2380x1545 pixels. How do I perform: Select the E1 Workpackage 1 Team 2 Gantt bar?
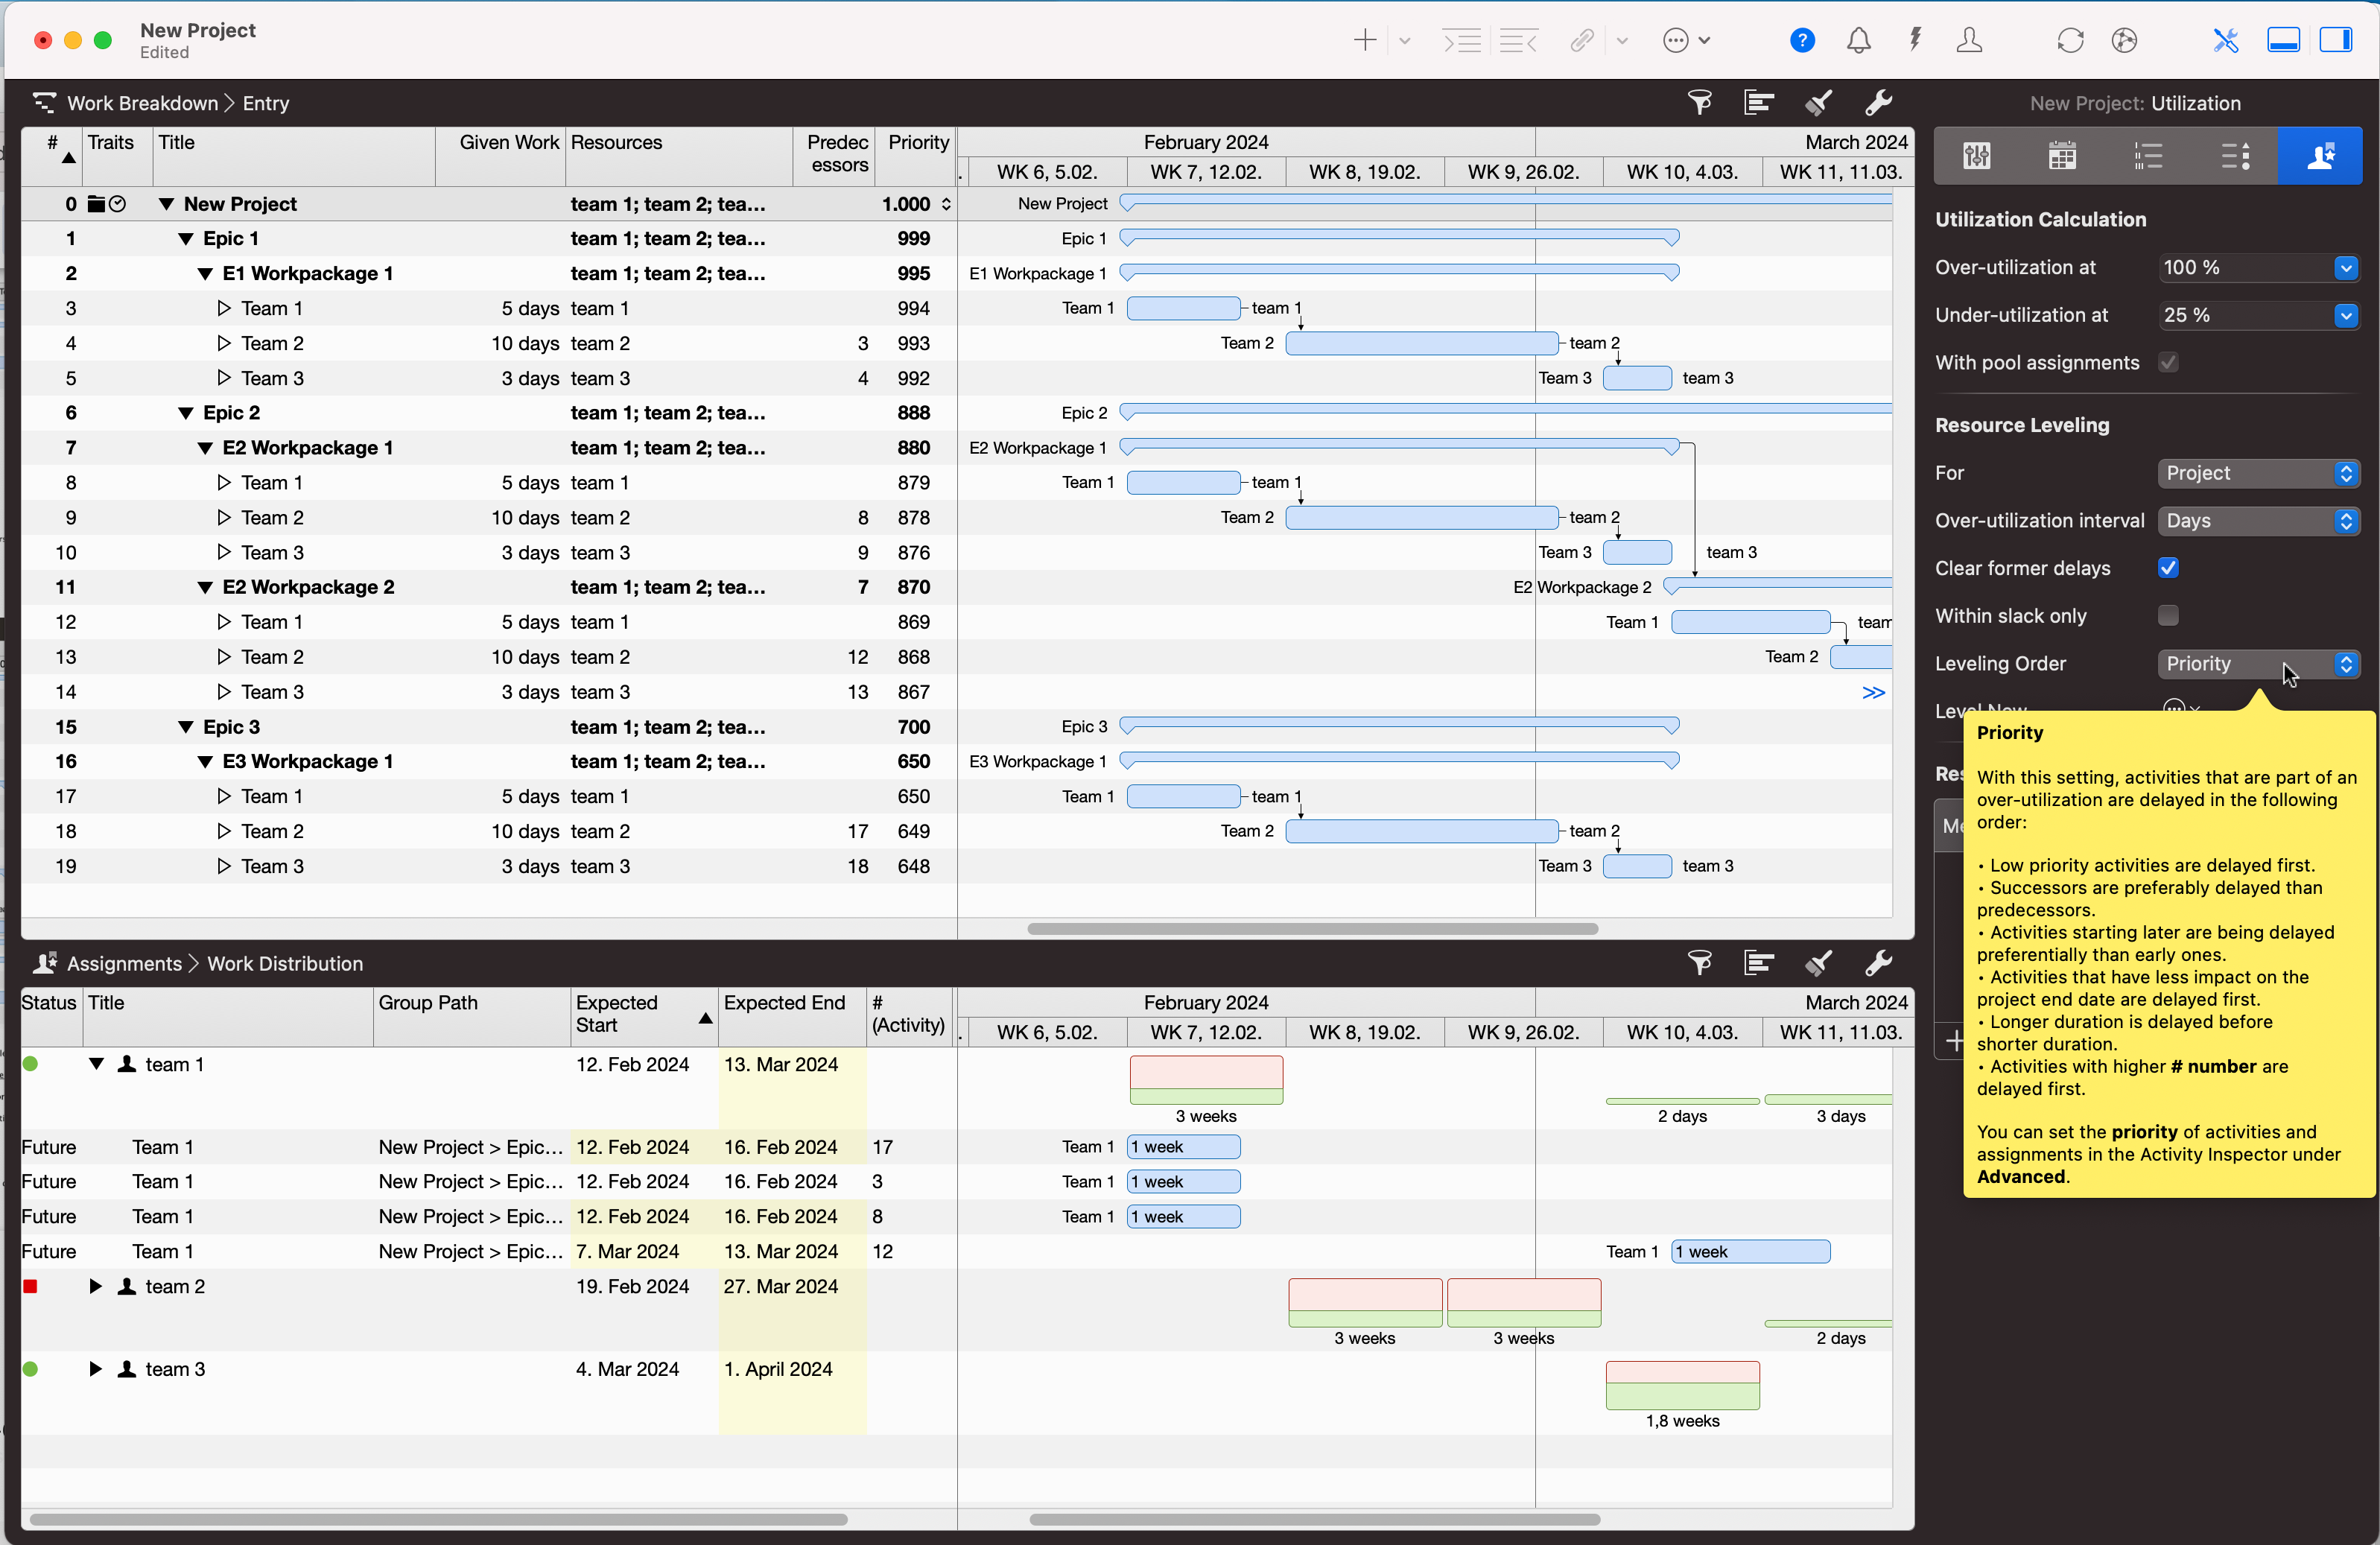pyautogui.click(x=1421, y=344)
